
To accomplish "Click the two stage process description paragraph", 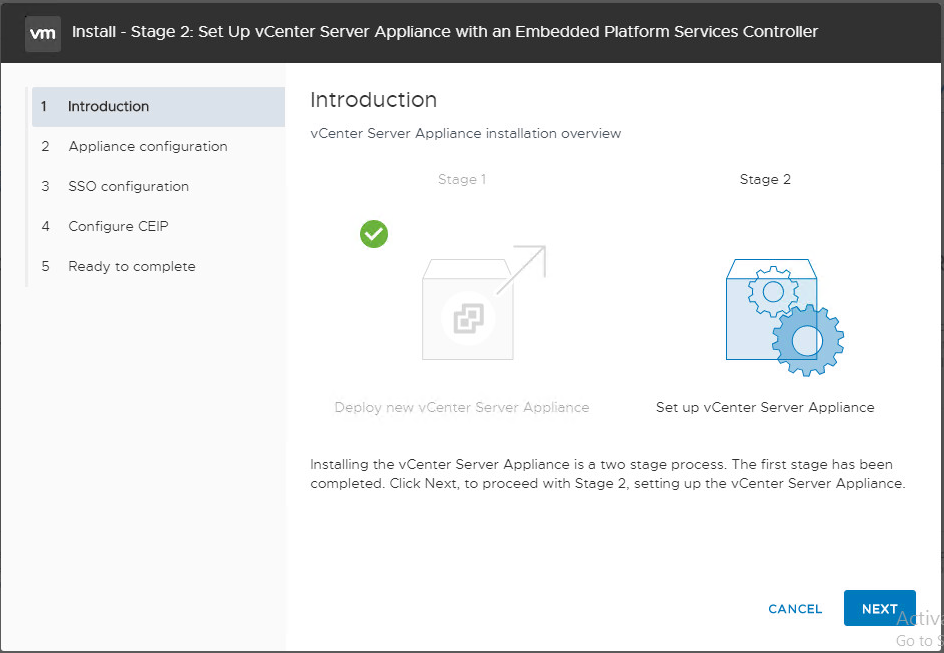I will [607, 475].
